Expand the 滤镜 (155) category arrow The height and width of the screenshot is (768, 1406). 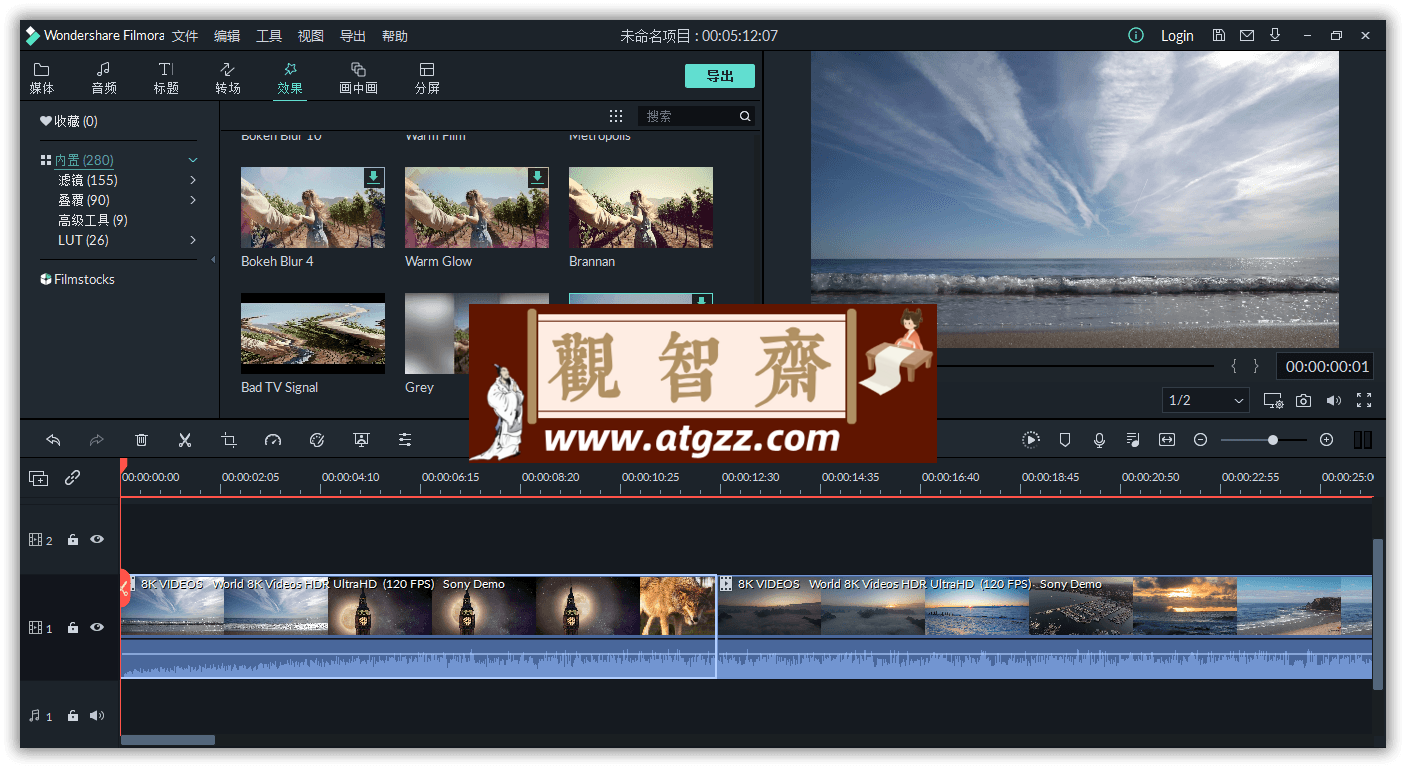(x=193, y=180)
